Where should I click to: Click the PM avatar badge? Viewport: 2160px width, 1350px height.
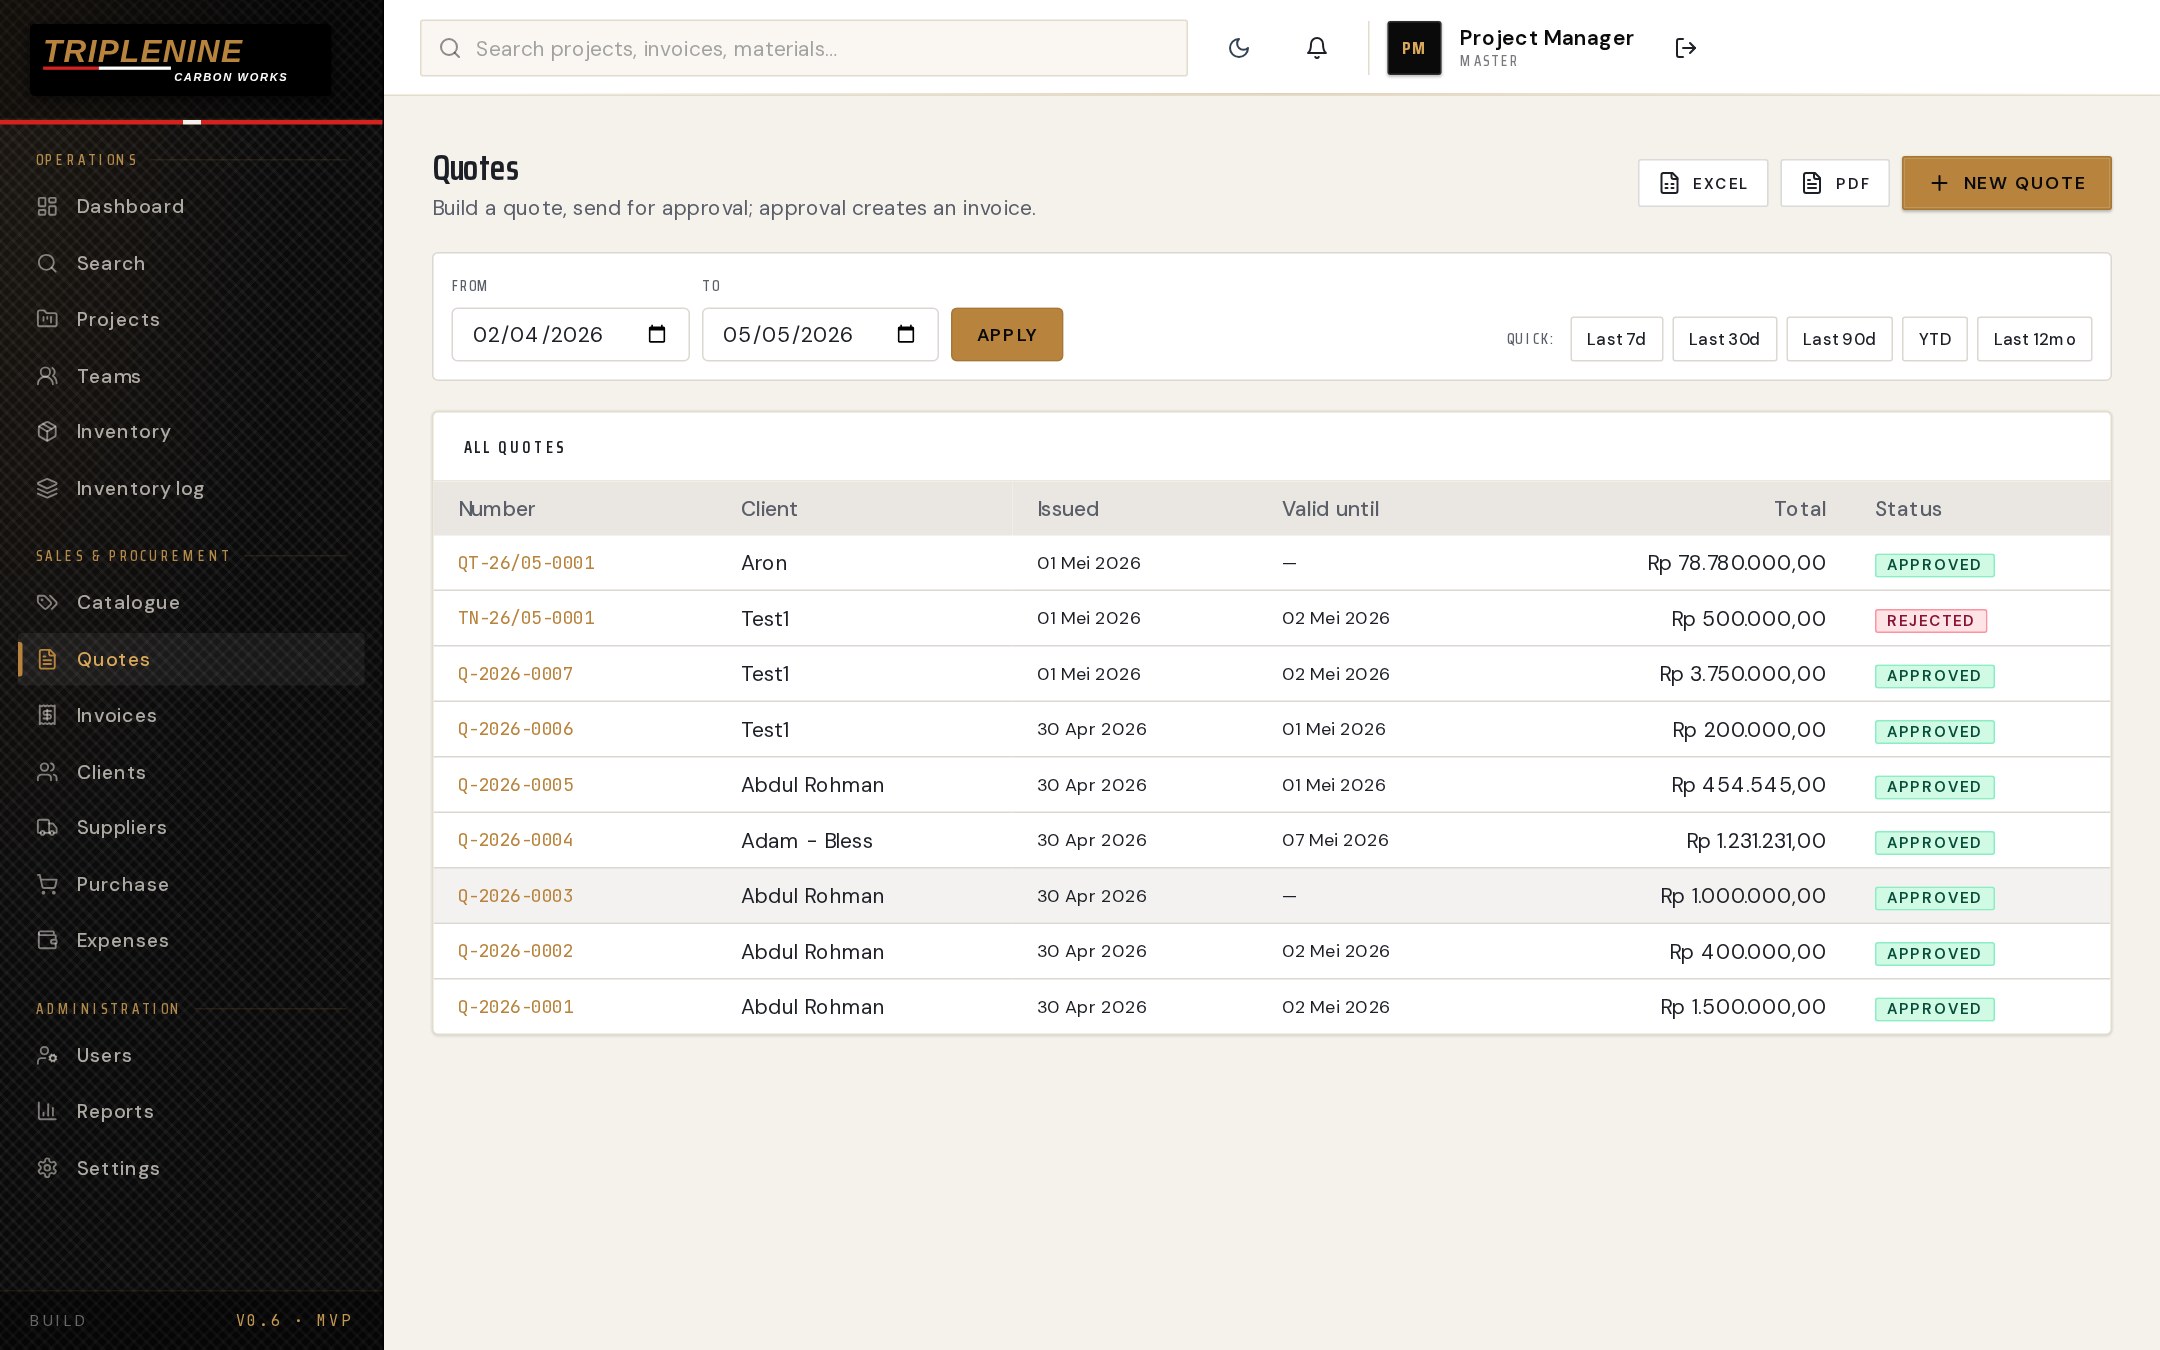pyautogui.click(x=1414, y=48)
